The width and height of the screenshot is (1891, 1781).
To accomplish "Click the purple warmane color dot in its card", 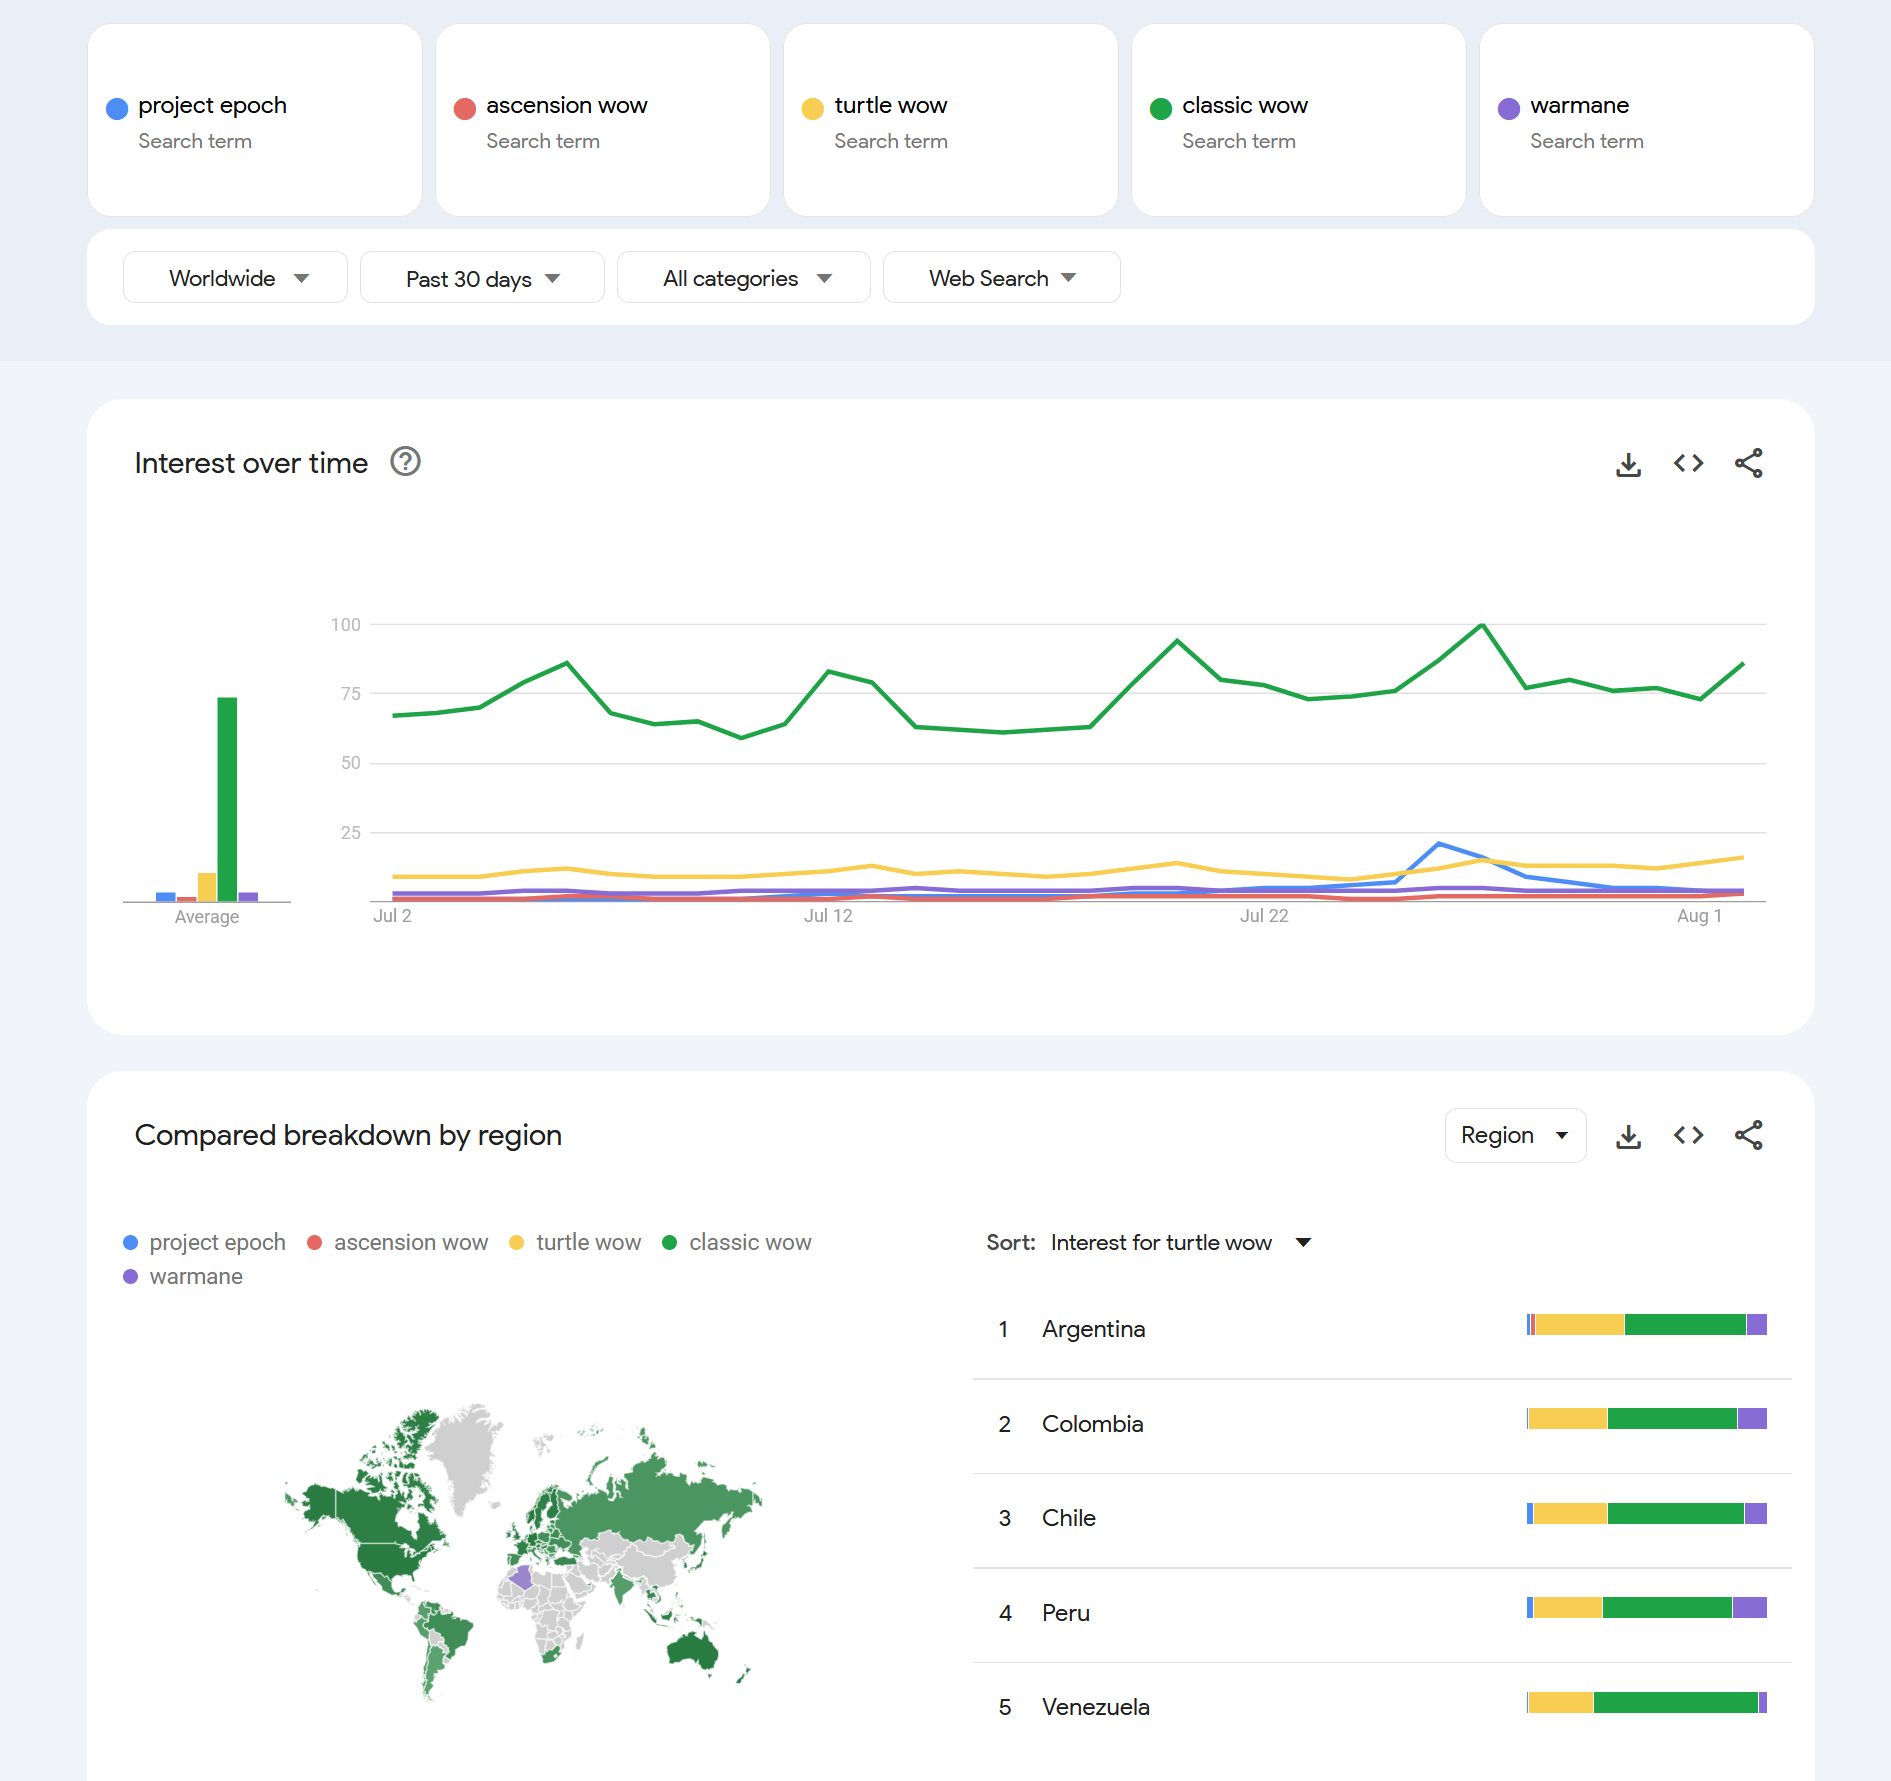I will point(1509,108).
